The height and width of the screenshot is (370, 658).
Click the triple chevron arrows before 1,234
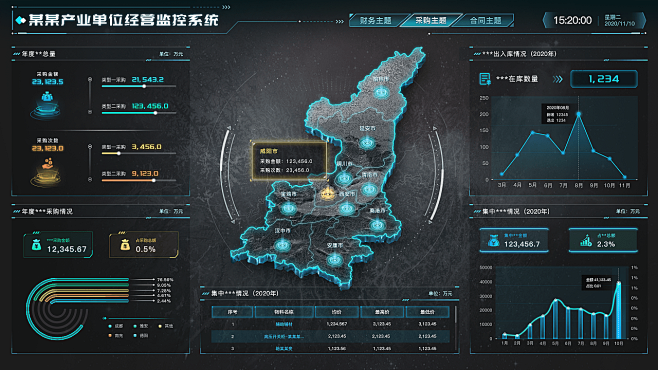pos(557,79)
